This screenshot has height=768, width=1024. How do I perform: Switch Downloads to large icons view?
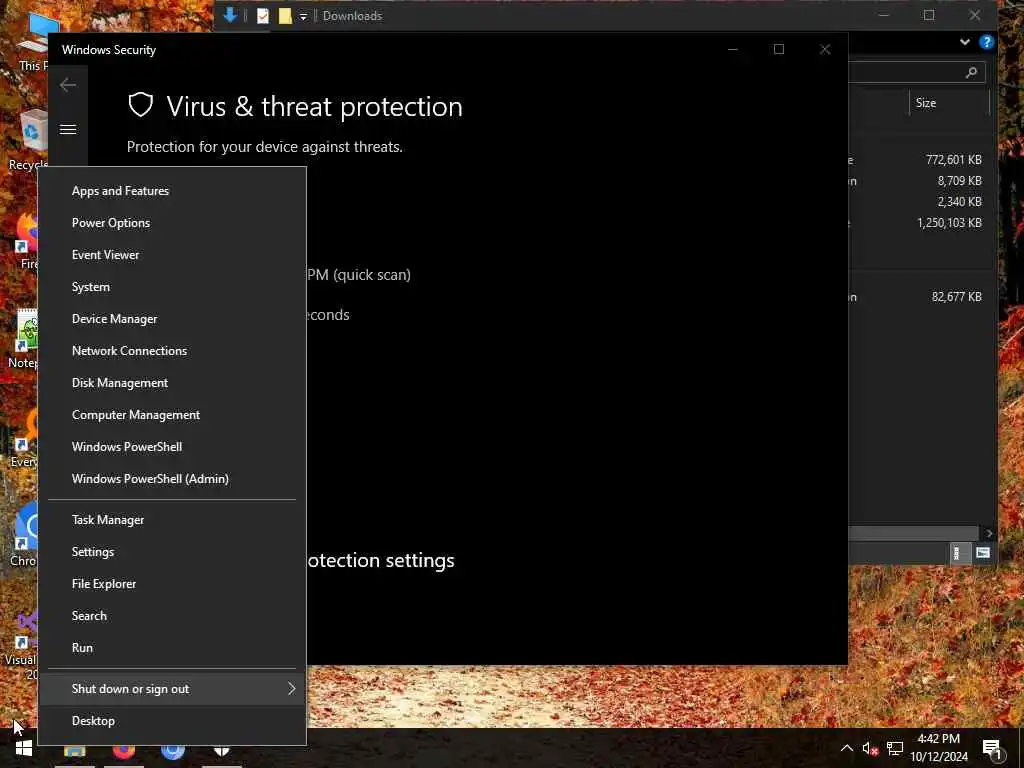coord(982,553)
